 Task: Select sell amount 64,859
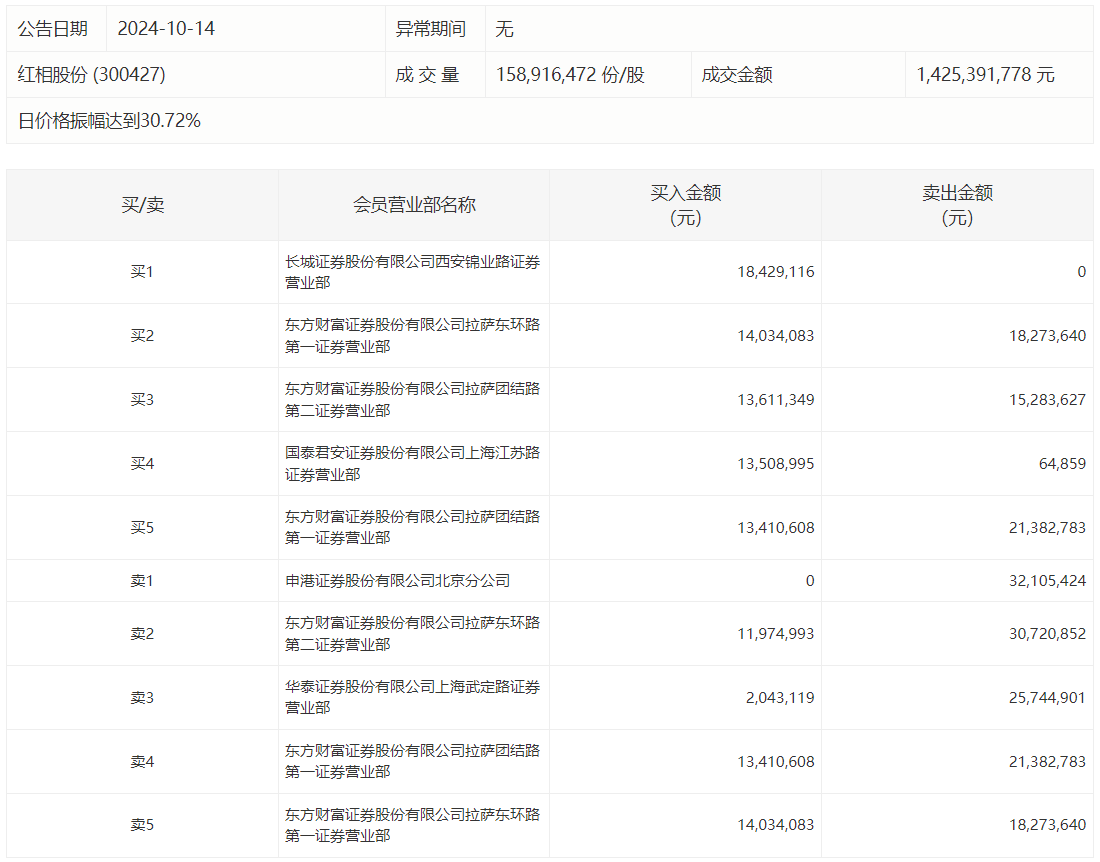click(1062, 464)
